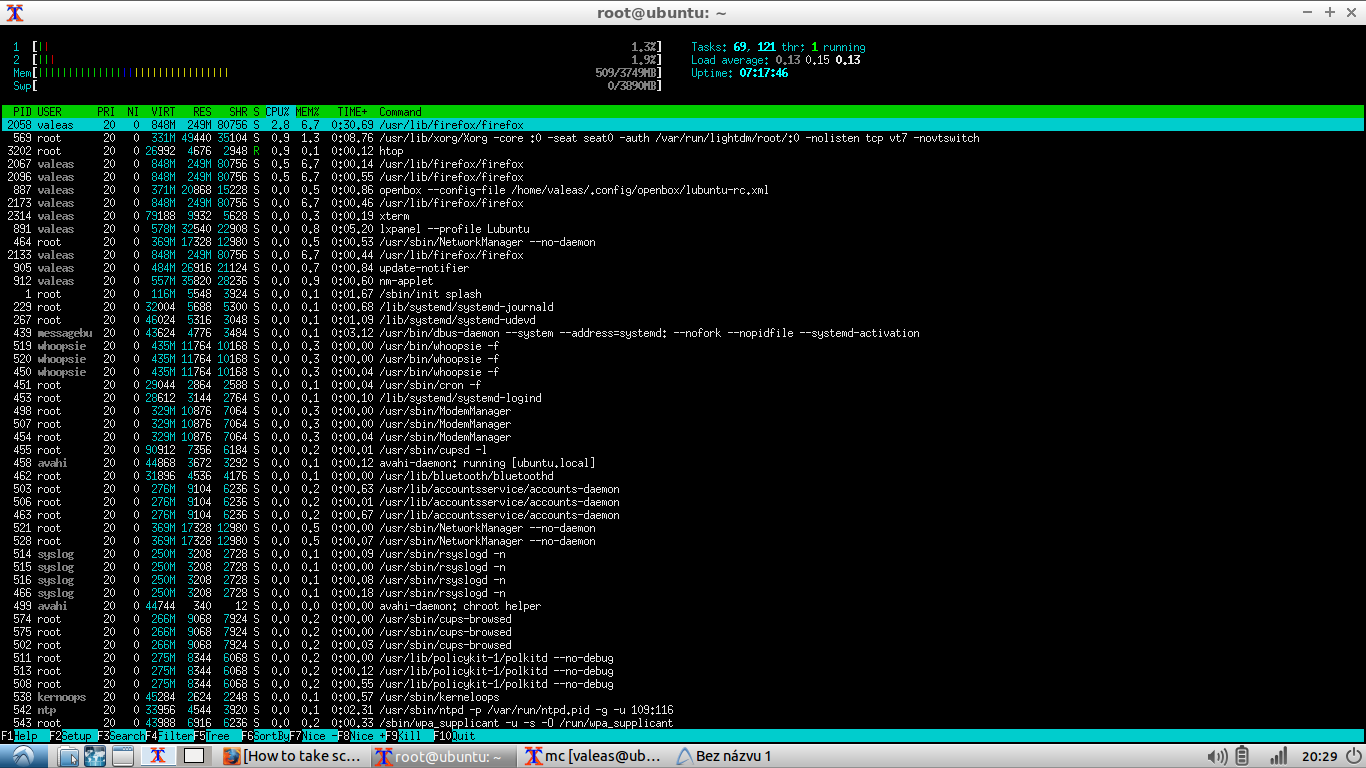Open the battery status tray icon
This screenshot has height=768, width=1366.
click(1242, 756)
